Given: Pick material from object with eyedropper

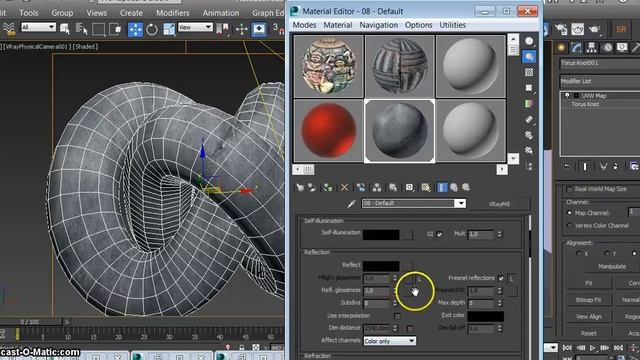Looking at the screenshot, I should tap(351, 204).
